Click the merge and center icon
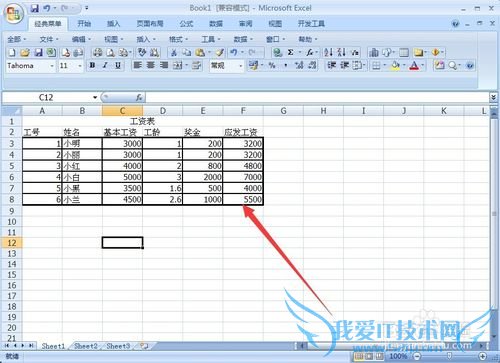500x363 pixels. tap(178, 65)
